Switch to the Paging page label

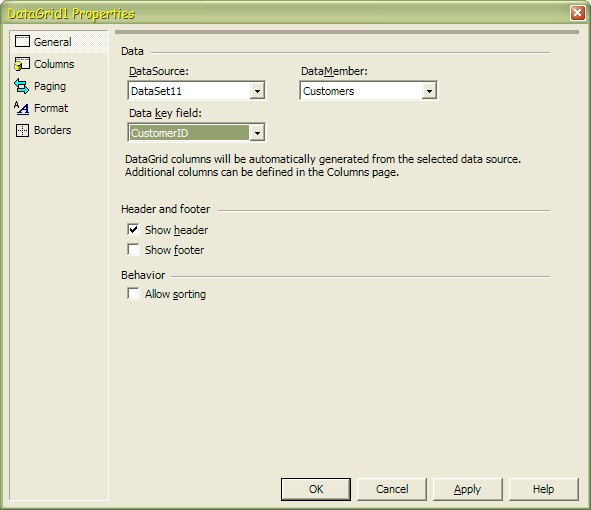pos(50,86)
